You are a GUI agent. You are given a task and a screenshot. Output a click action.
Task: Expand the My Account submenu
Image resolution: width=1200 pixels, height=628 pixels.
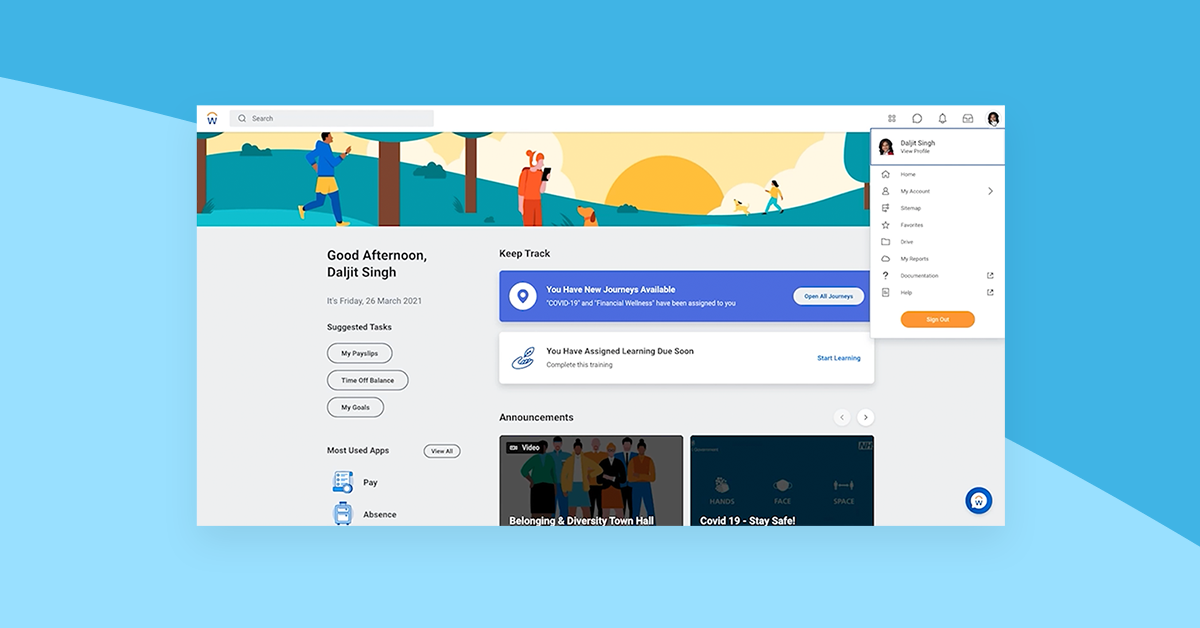tap(989, 190)
